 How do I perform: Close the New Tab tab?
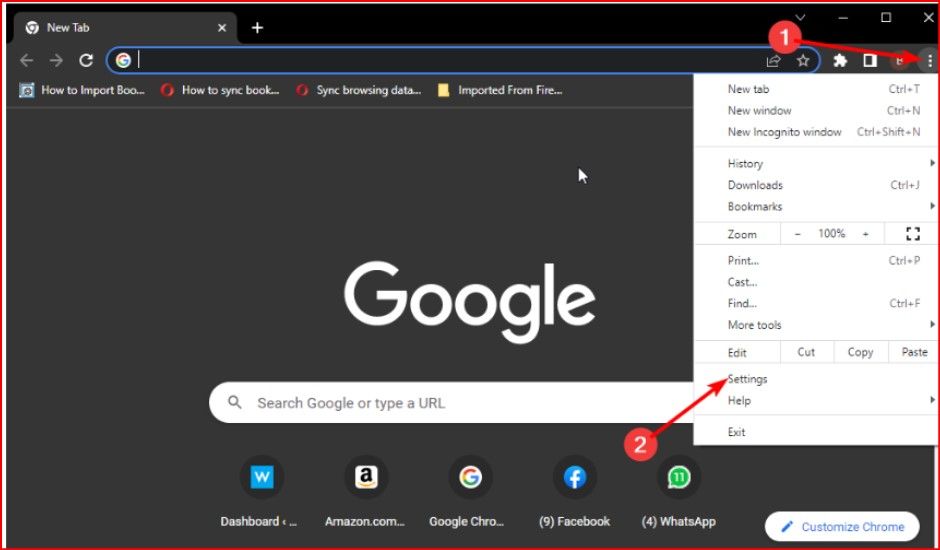222,28
